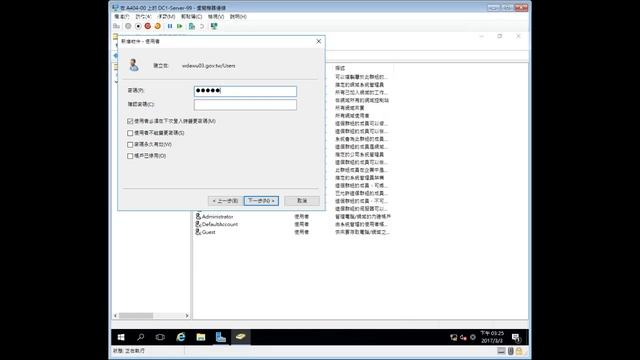Screen dimensions: 640x360
Task: Maximize the inner console window
Action: (500, 36)
